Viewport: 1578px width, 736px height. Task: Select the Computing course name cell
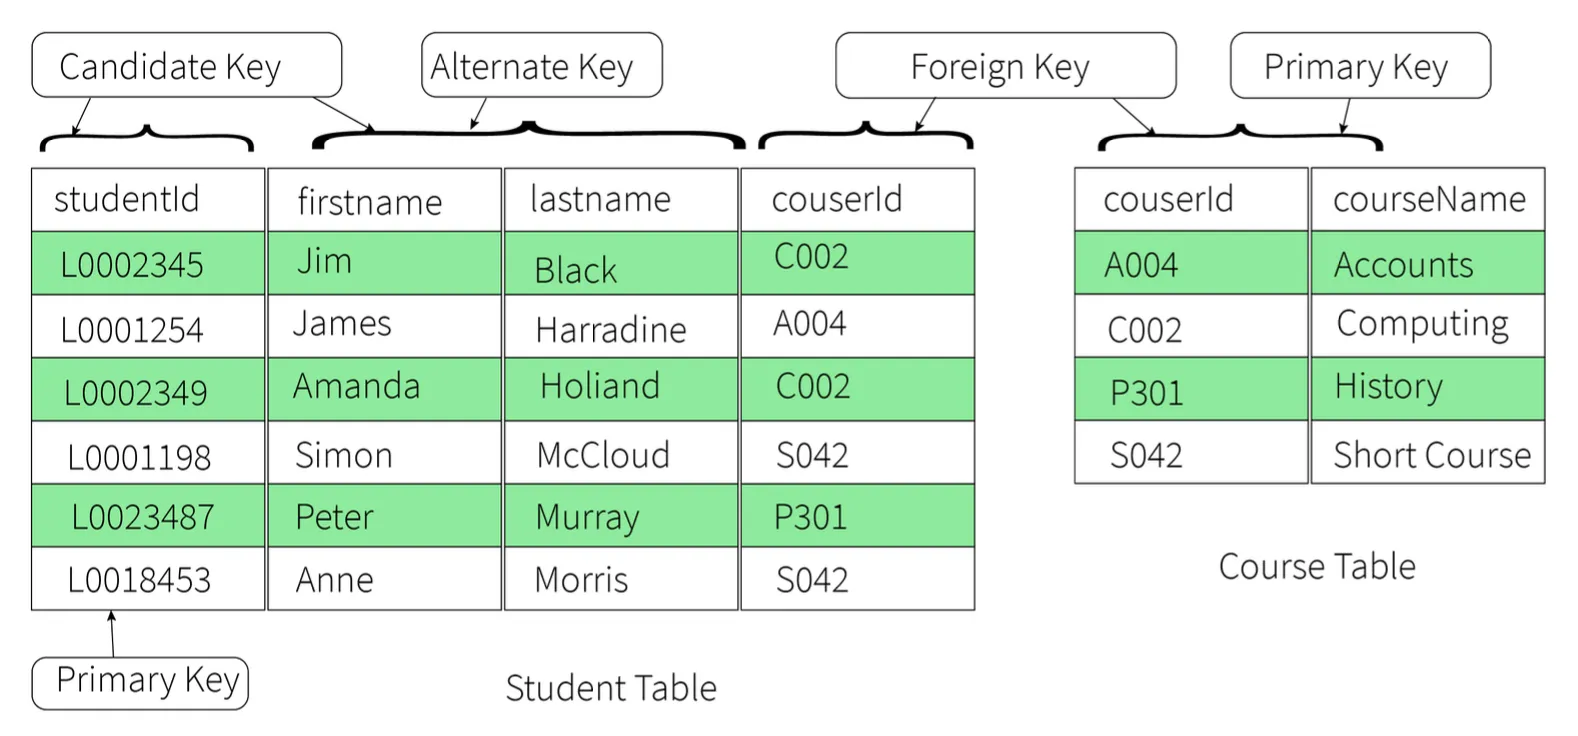(1427, 325)
